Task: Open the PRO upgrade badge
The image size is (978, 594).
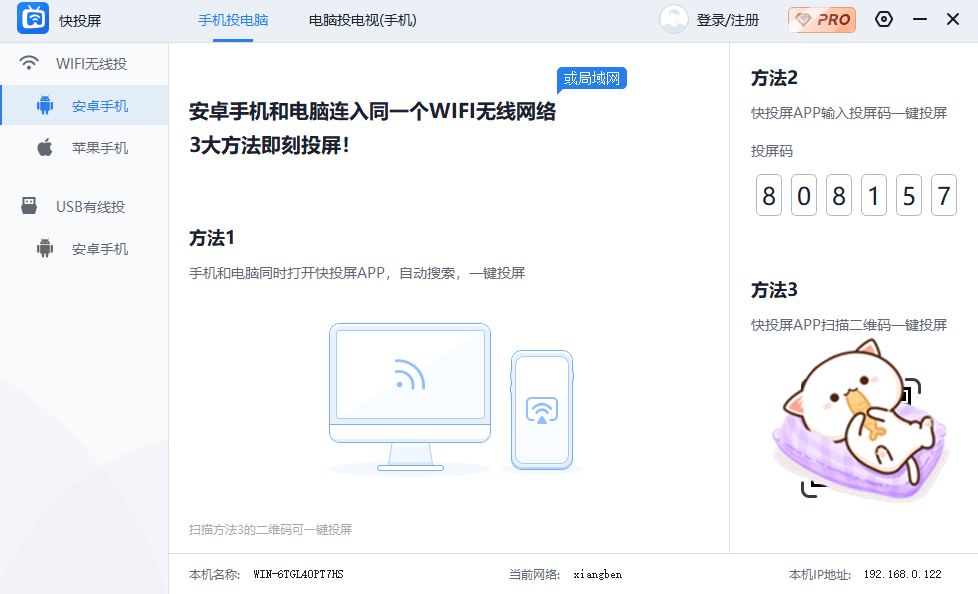Action: point(821,18)
